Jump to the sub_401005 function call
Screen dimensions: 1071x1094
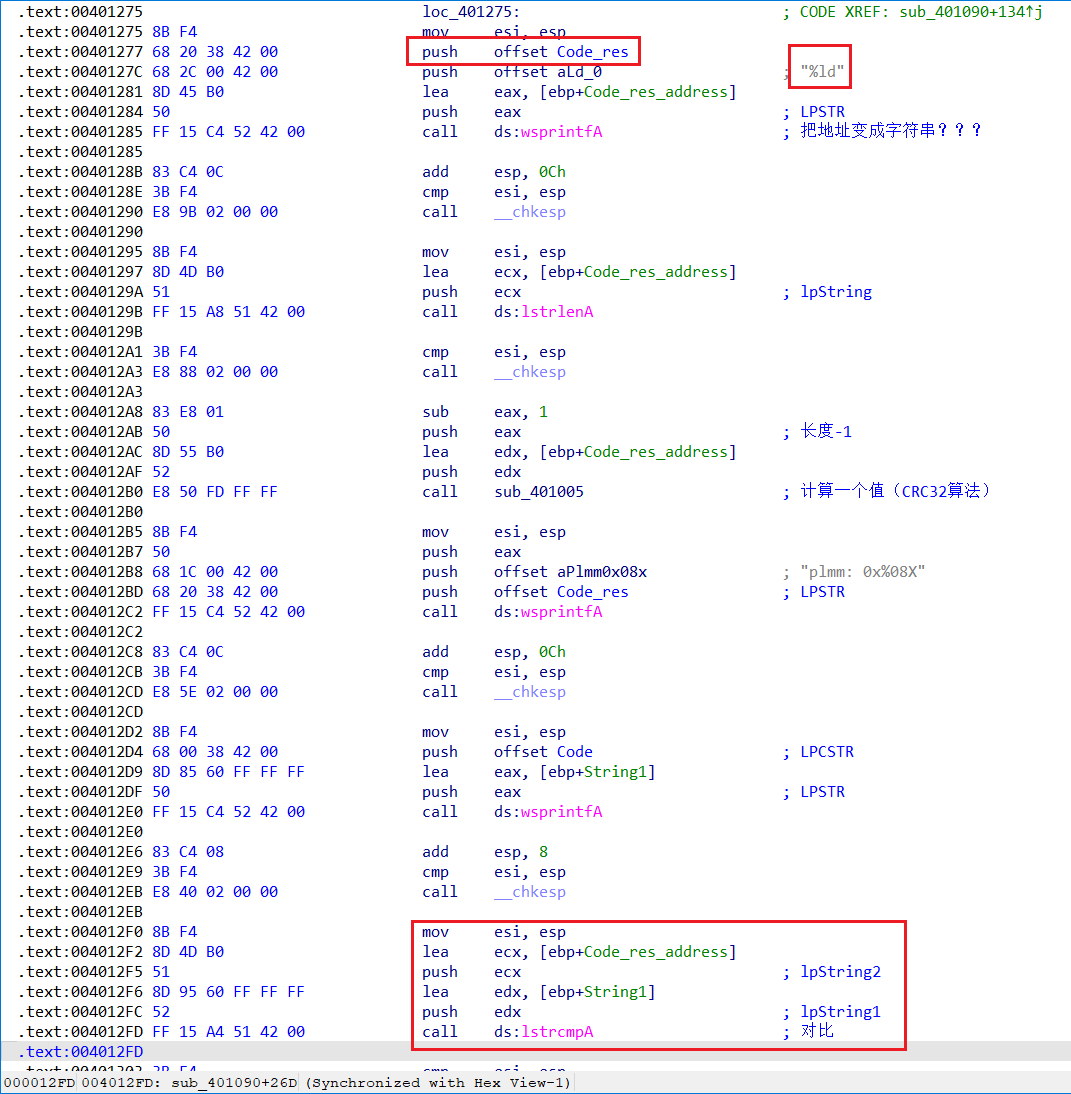click(538, 492)
